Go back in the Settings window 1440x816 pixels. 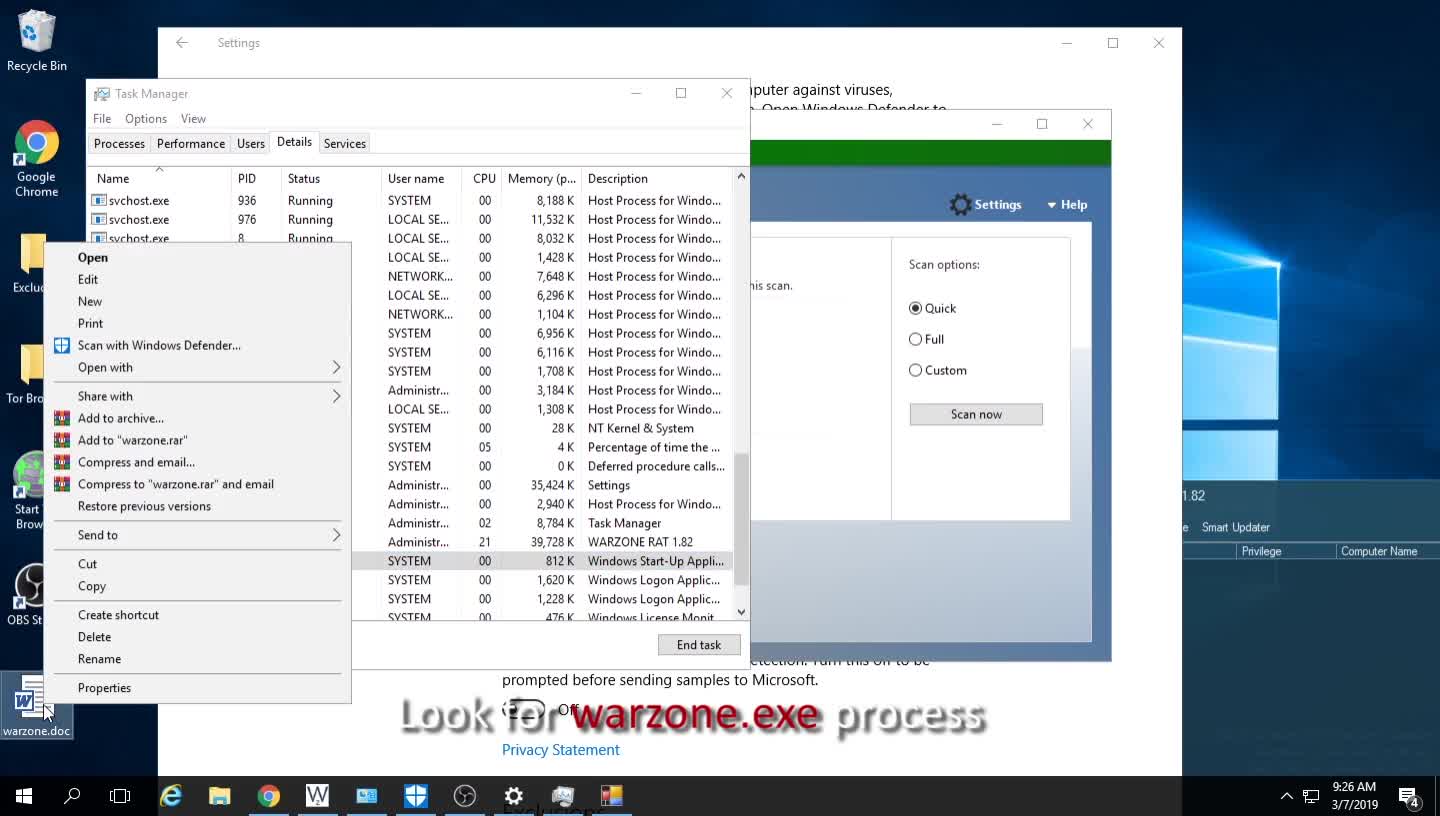pyautogui.click(x=181, y=43)
